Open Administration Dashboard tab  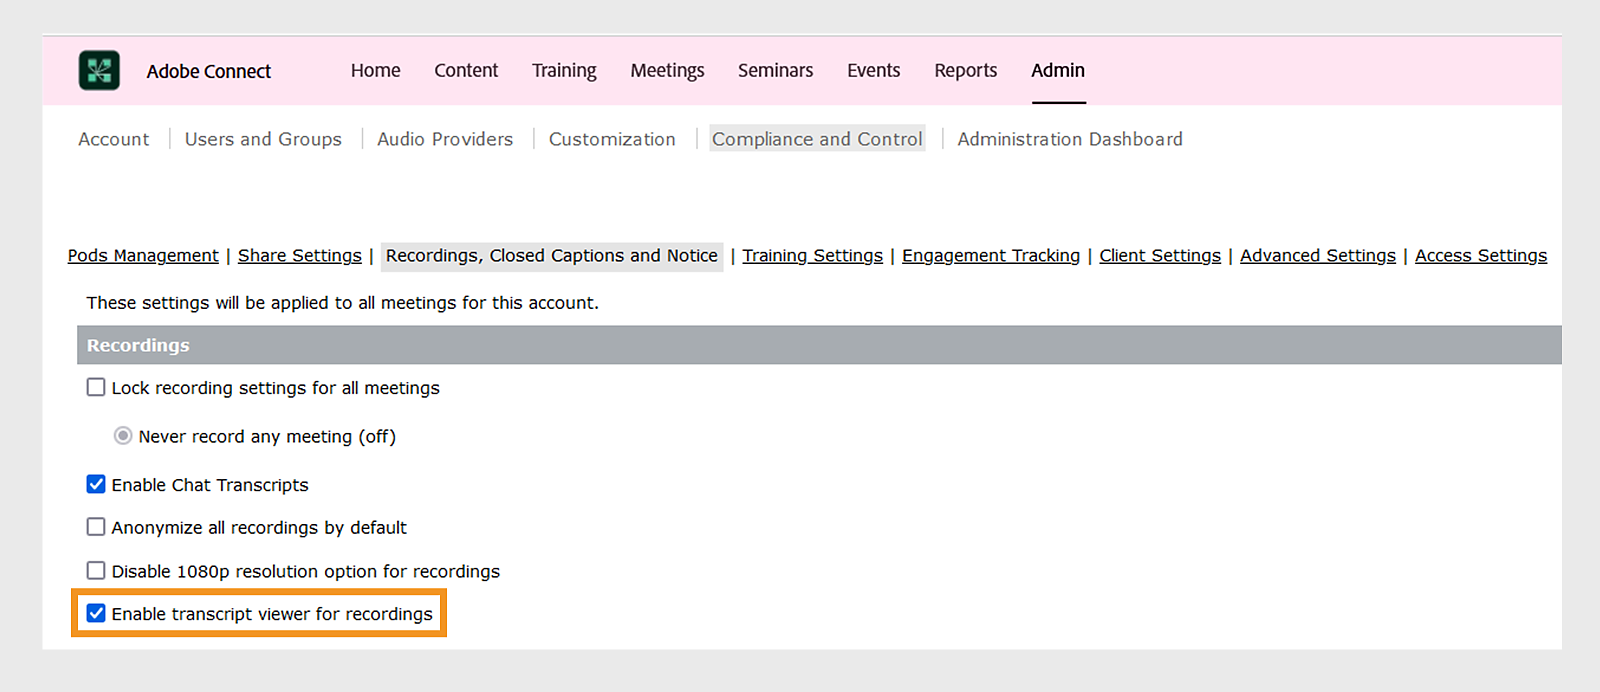pyautogui.click(x=1070, y=139)
